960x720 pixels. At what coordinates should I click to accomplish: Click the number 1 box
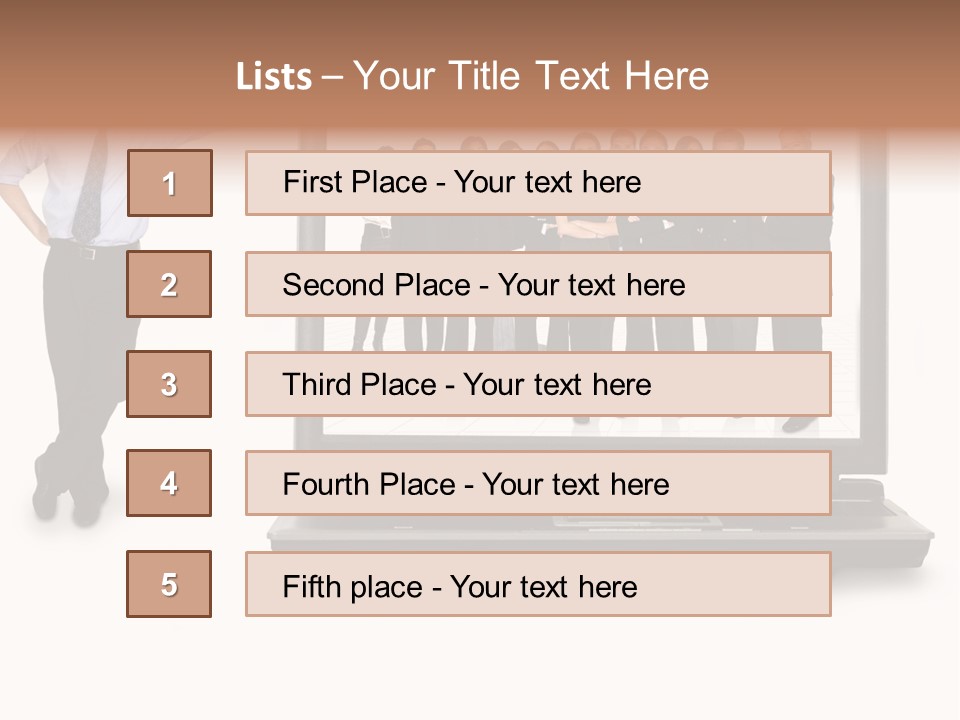[x=169, y=183]
